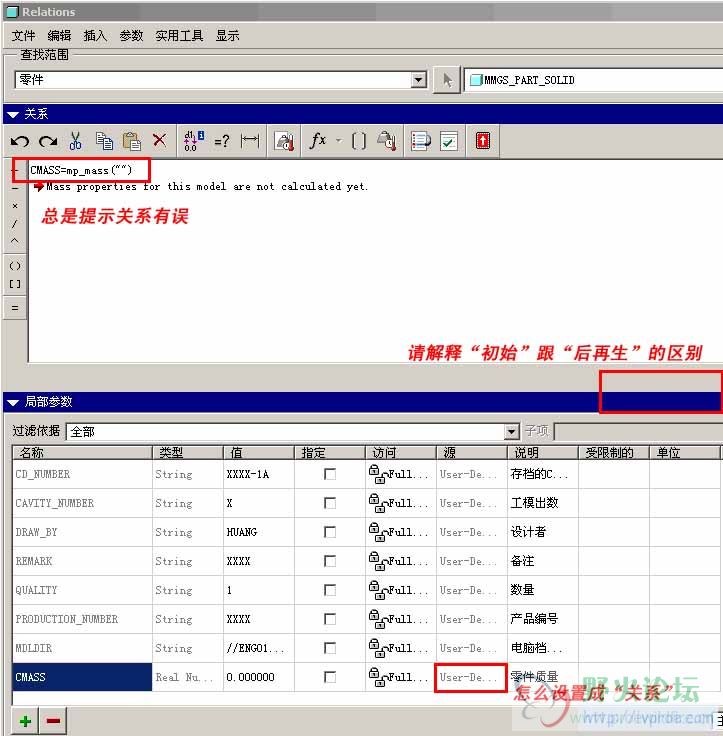Click the verify relations checkmark icon

pos(449,141)
